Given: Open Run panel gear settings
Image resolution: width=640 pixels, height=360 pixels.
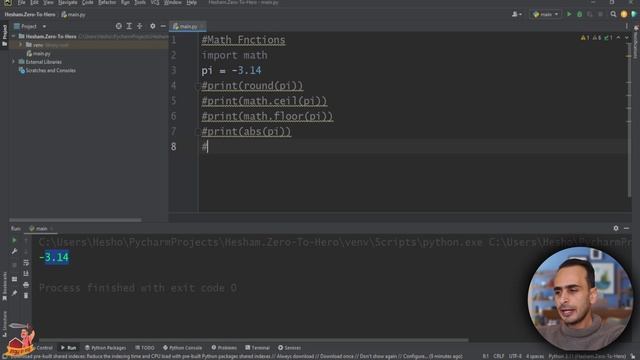Looking at the screenshot, I should (616, 228).
